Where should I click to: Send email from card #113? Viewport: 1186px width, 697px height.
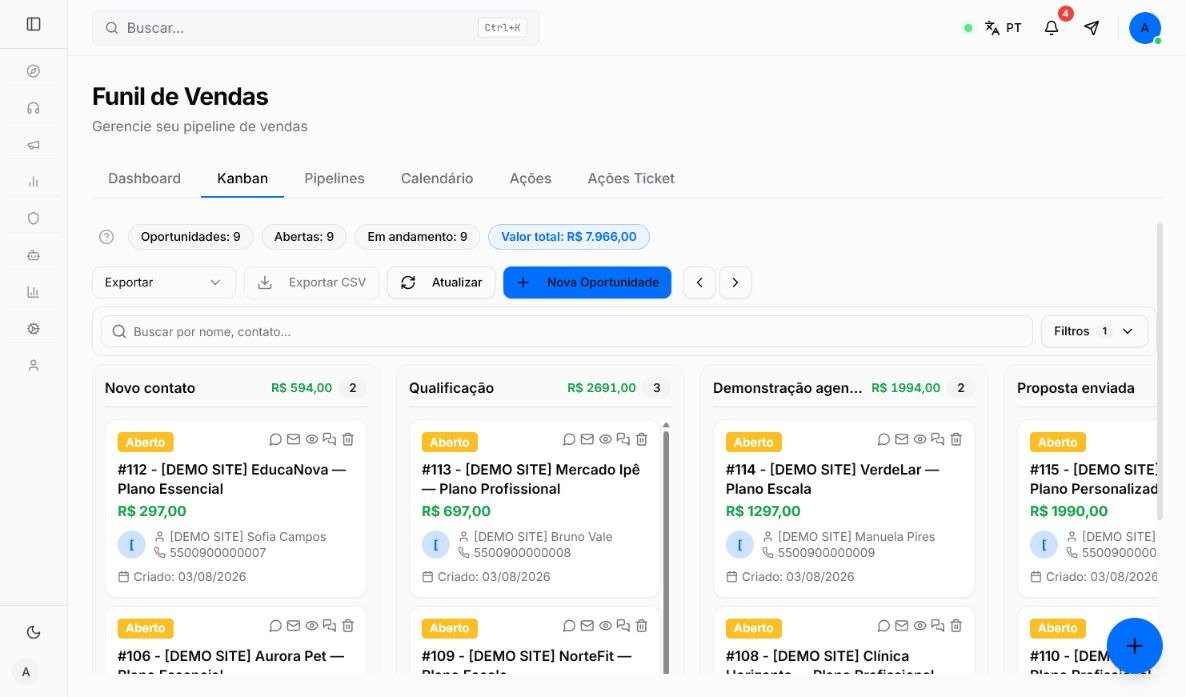tap(587, 439)
